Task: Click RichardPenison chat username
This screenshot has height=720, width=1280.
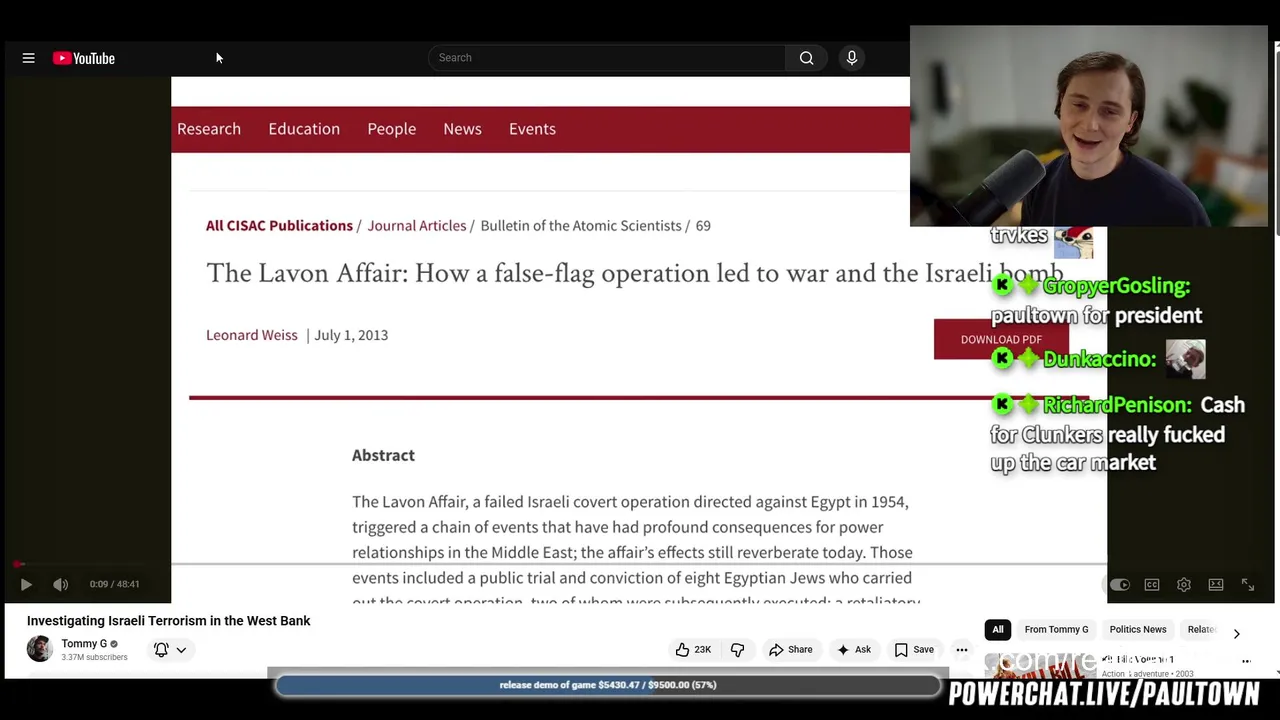Action: (1116, 405)
